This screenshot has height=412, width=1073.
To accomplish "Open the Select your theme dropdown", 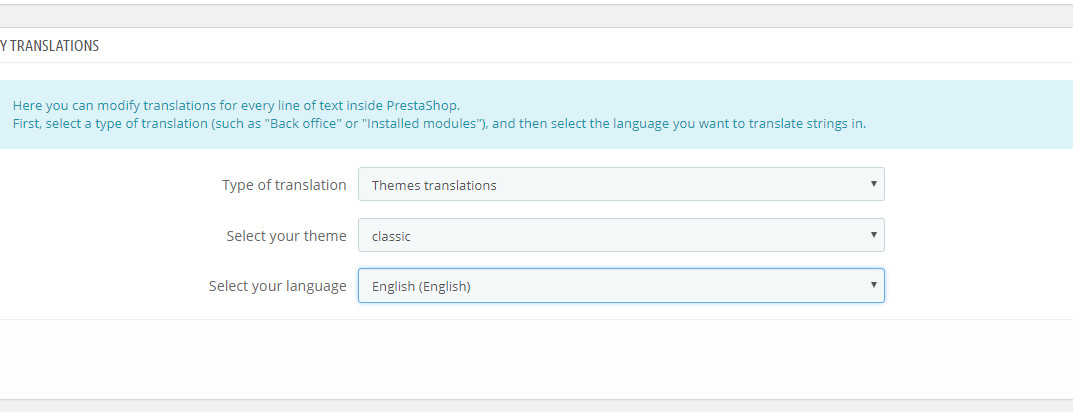I will click(x=620, y=236).
